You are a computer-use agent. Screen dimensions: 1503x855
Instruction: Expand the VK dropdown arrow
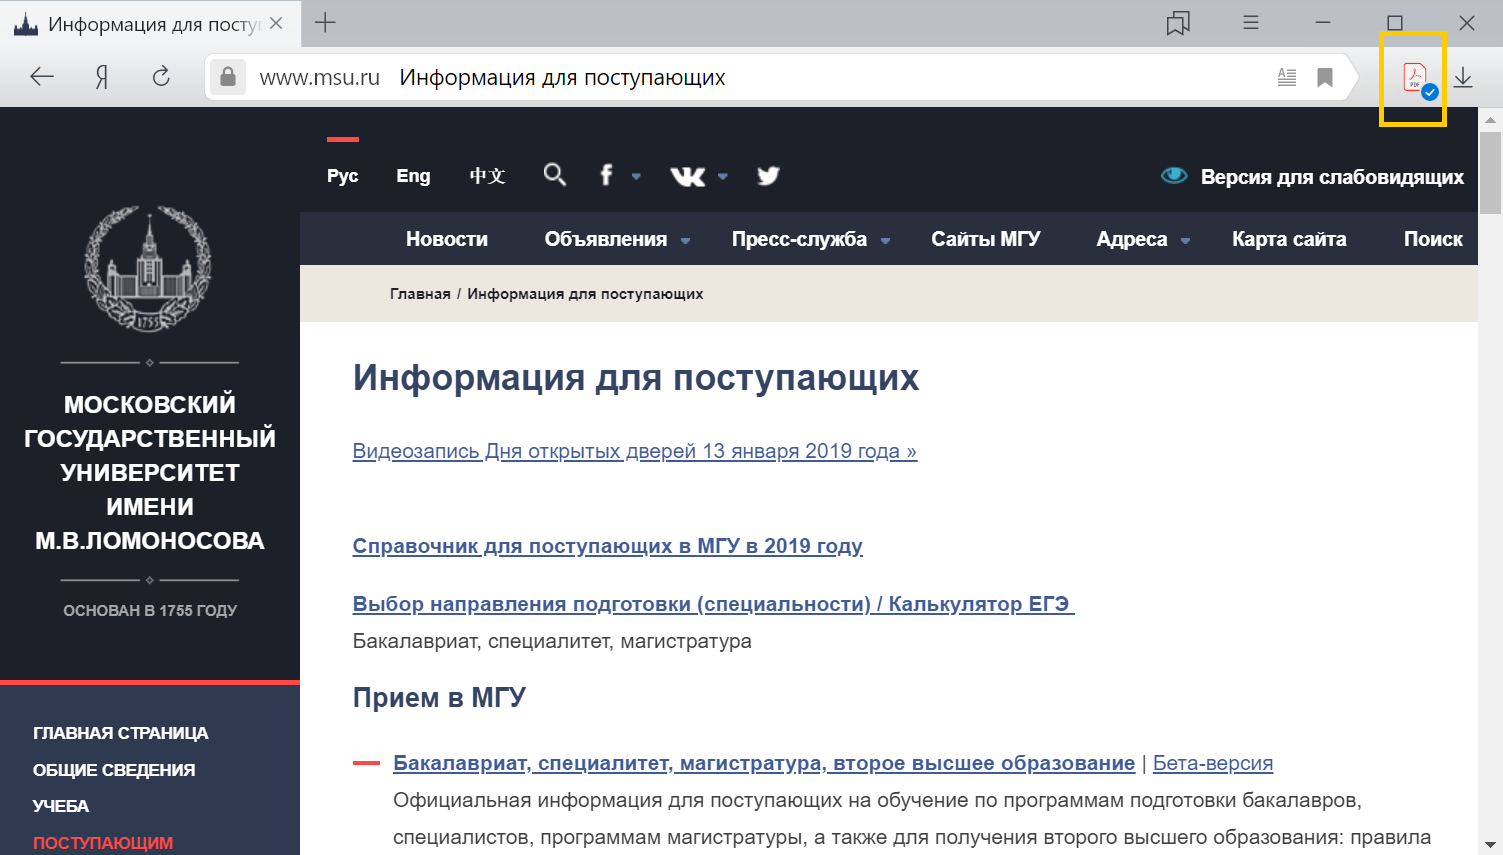click(723, 177)
